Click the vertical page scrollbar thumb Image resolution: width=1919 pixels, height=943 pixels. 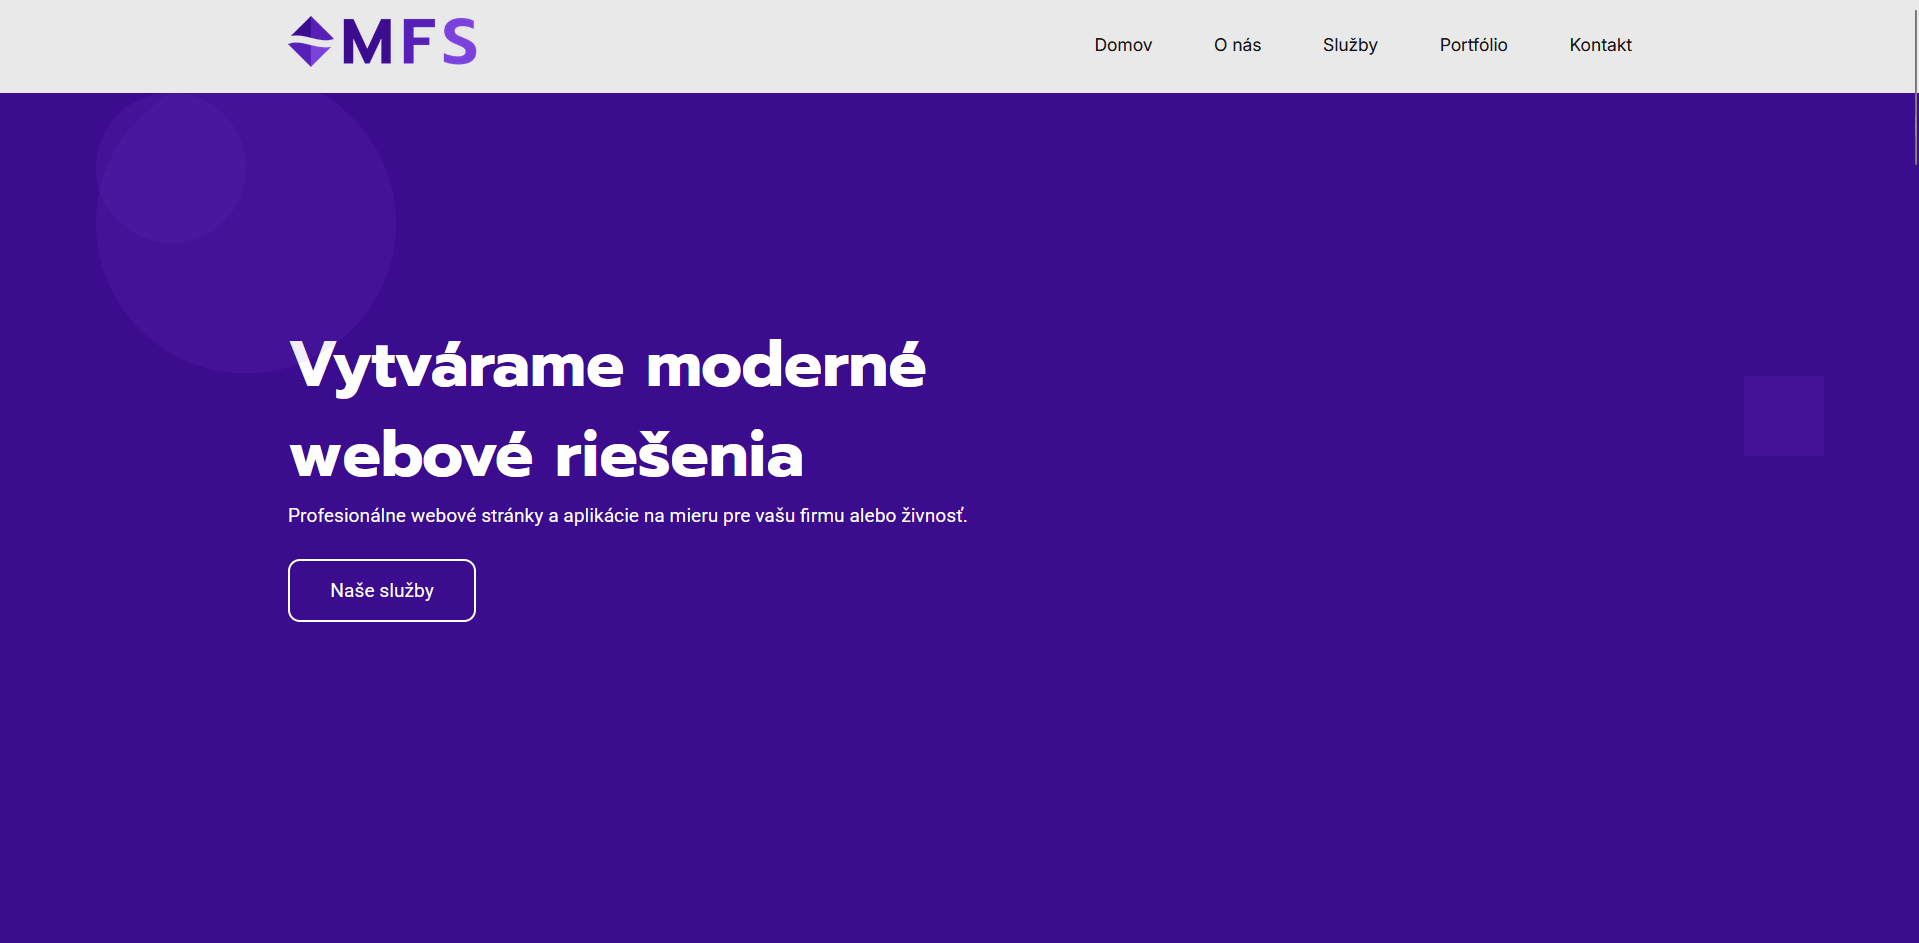coord(1914,82)
